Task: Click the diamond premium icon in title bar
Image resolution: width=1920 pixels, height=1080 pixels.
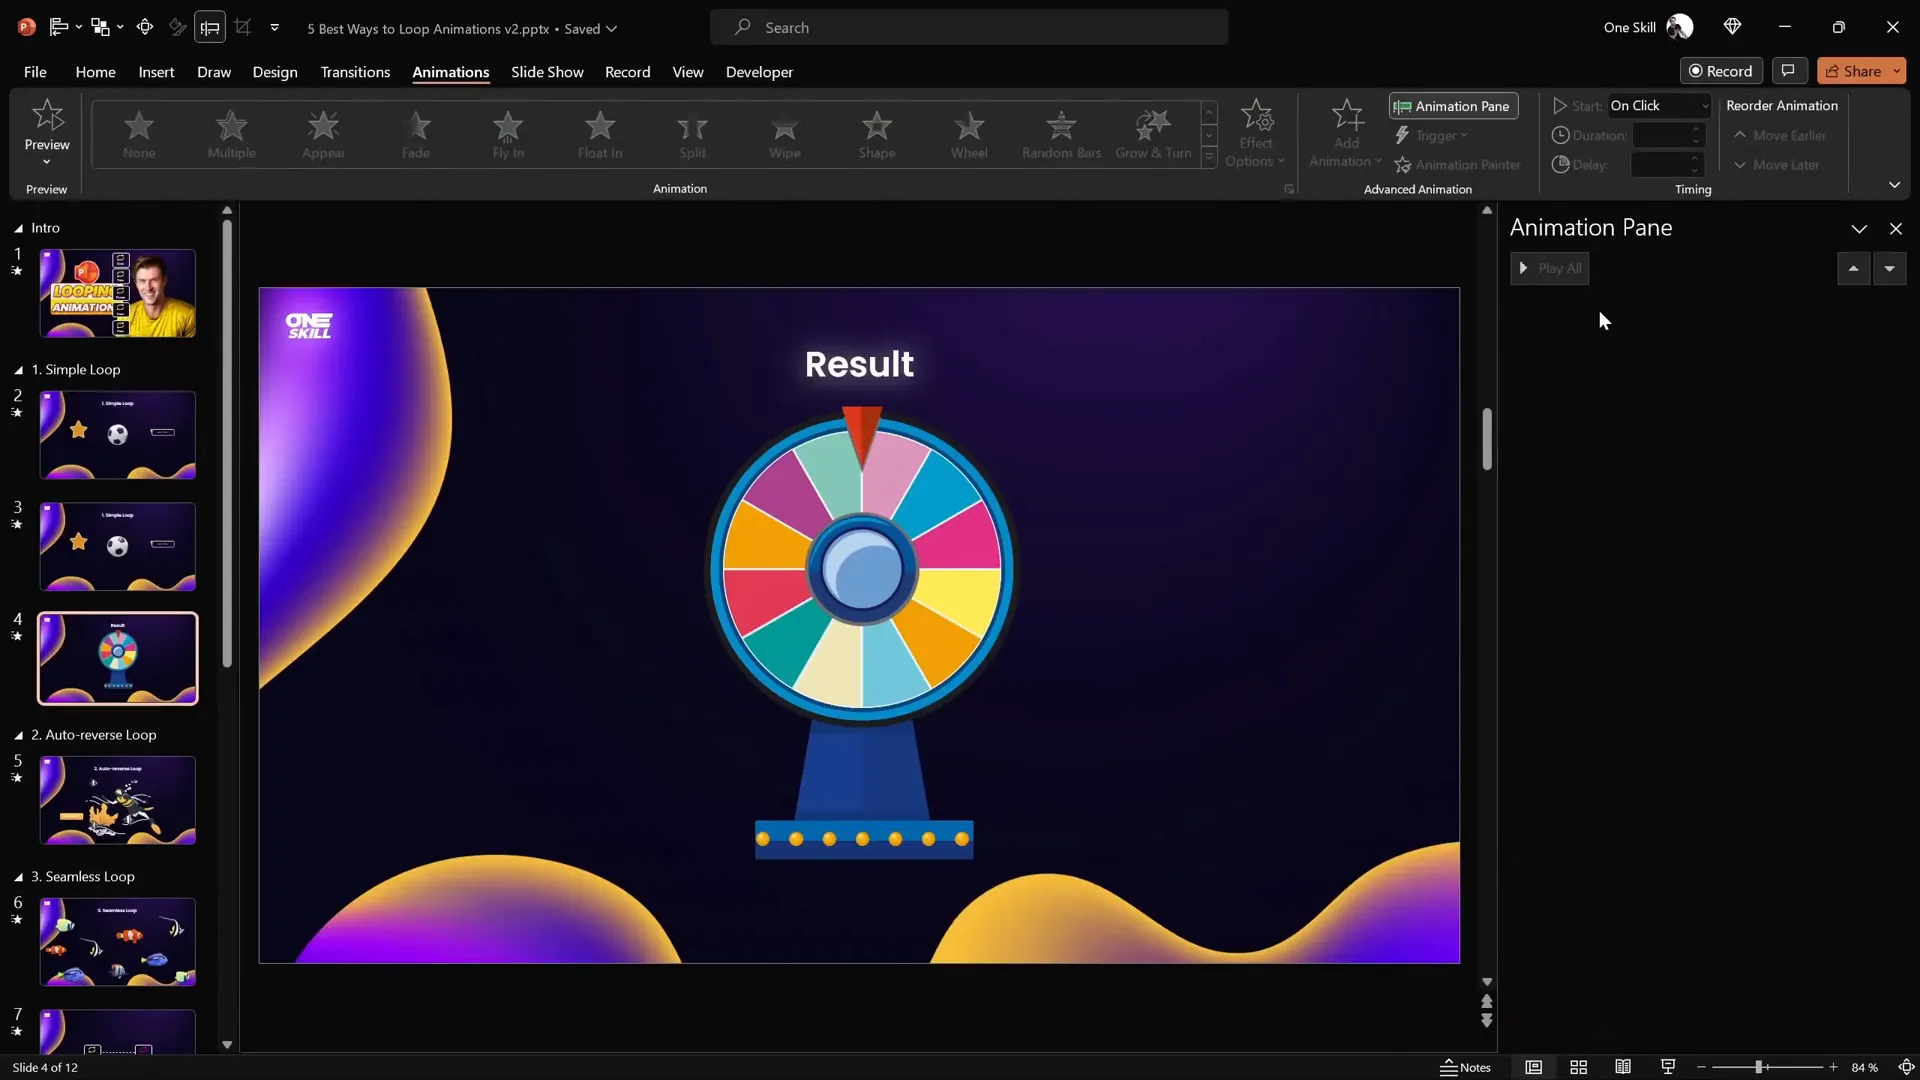Action: tap(1732, 27)
